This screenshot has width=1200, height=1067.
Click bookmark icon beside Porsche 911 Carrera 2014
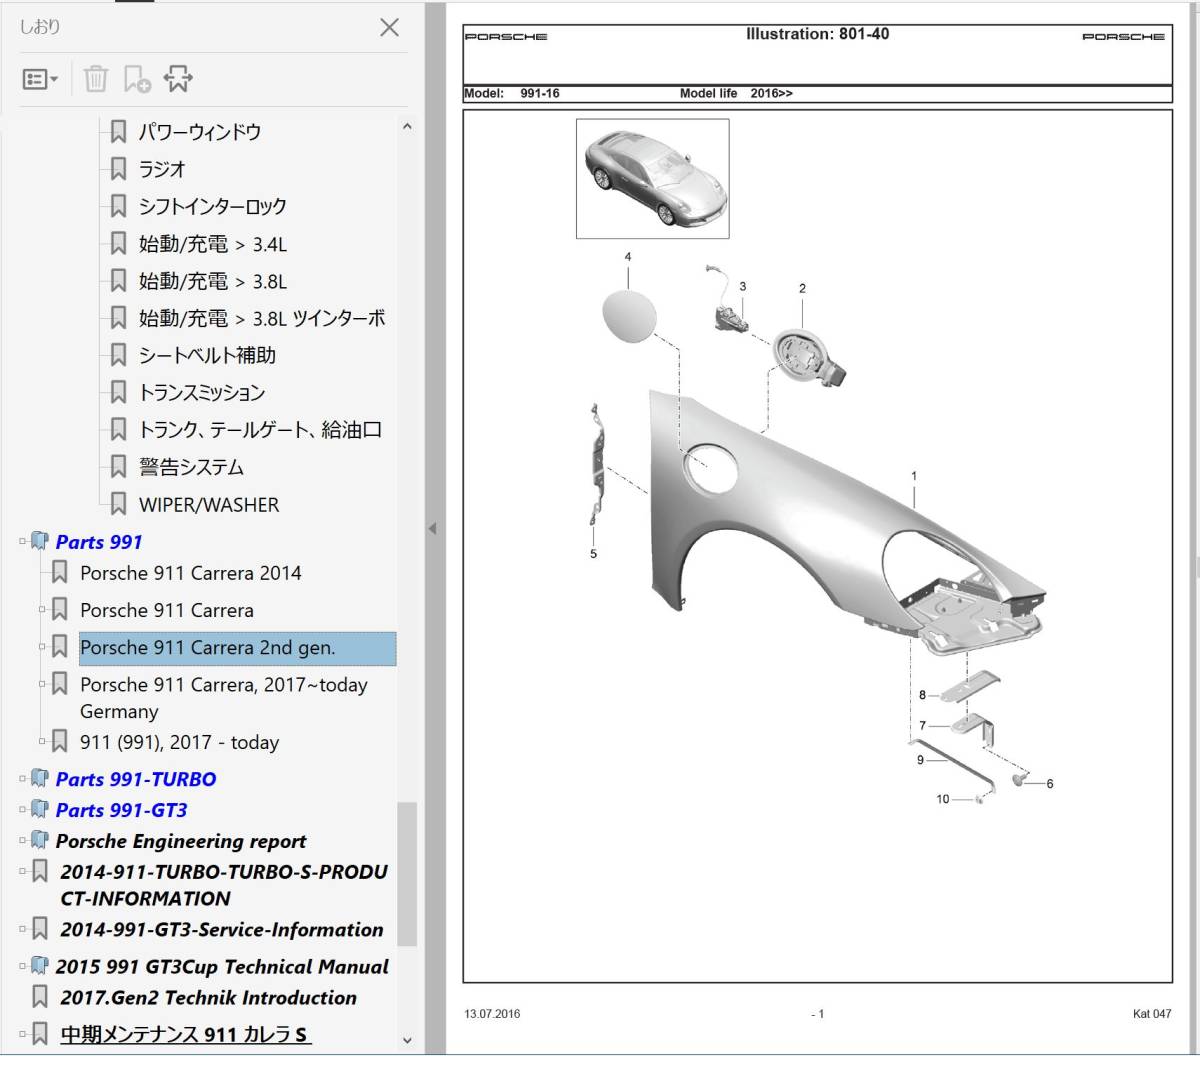[x=59, y=573]
